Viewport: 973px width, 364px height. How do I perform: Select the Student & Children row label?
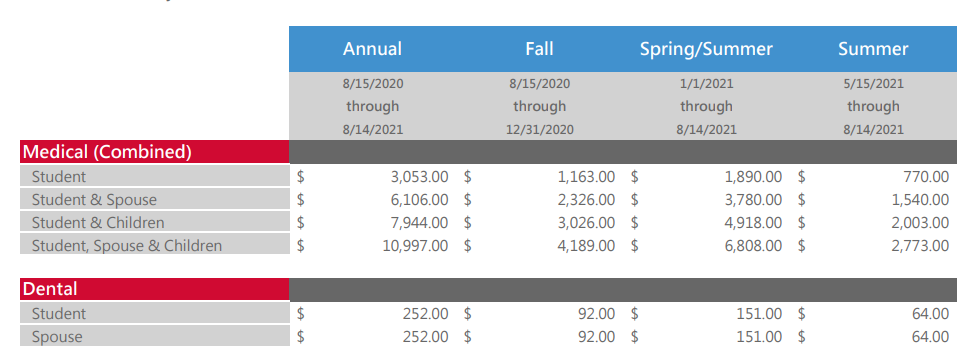pos(98,223)
